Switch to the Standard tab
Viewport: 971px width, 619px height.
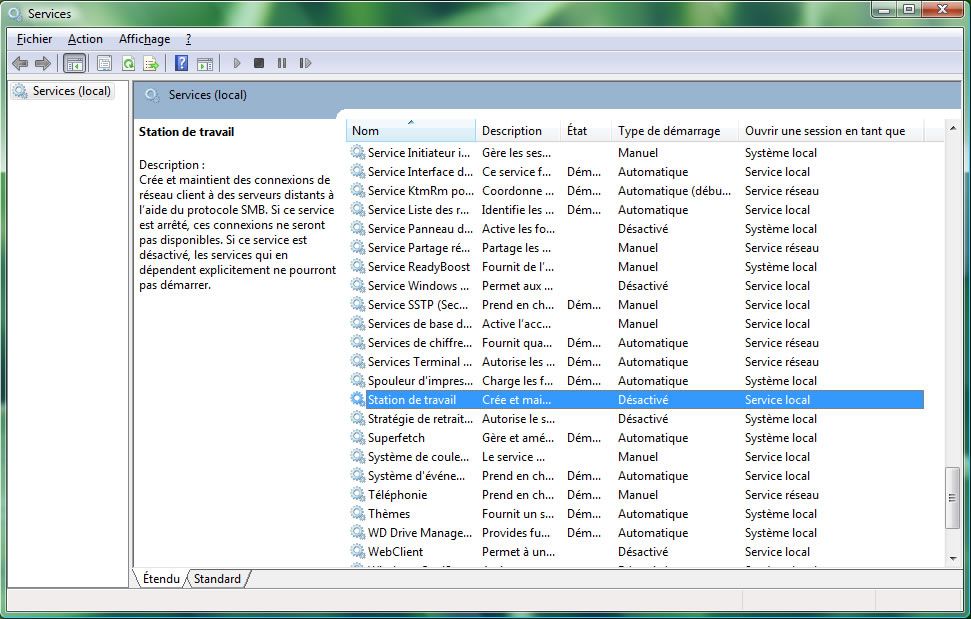click(217, 579)
